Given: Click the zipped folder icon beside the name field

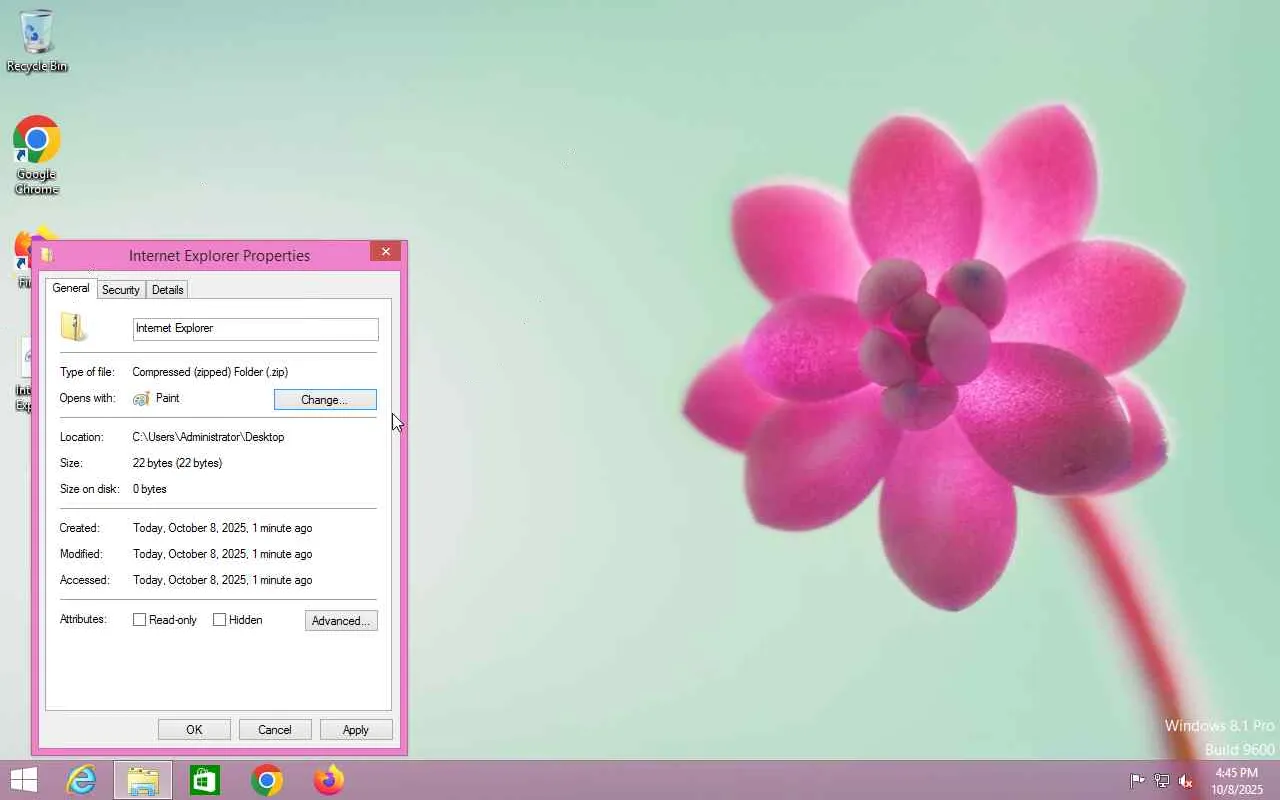Looking at the screenshot, I should [x=73, y=327].
